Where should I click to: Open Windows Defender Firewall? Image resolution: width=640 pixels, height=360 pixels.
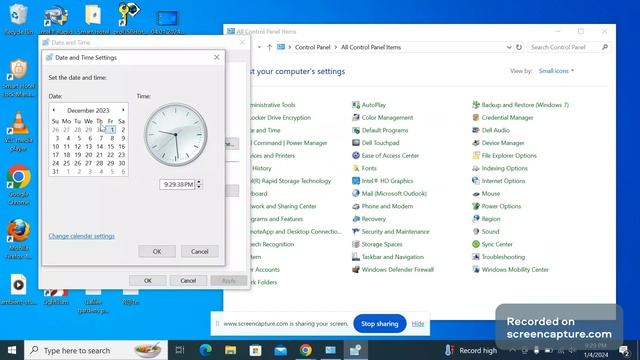click(393, 269)
